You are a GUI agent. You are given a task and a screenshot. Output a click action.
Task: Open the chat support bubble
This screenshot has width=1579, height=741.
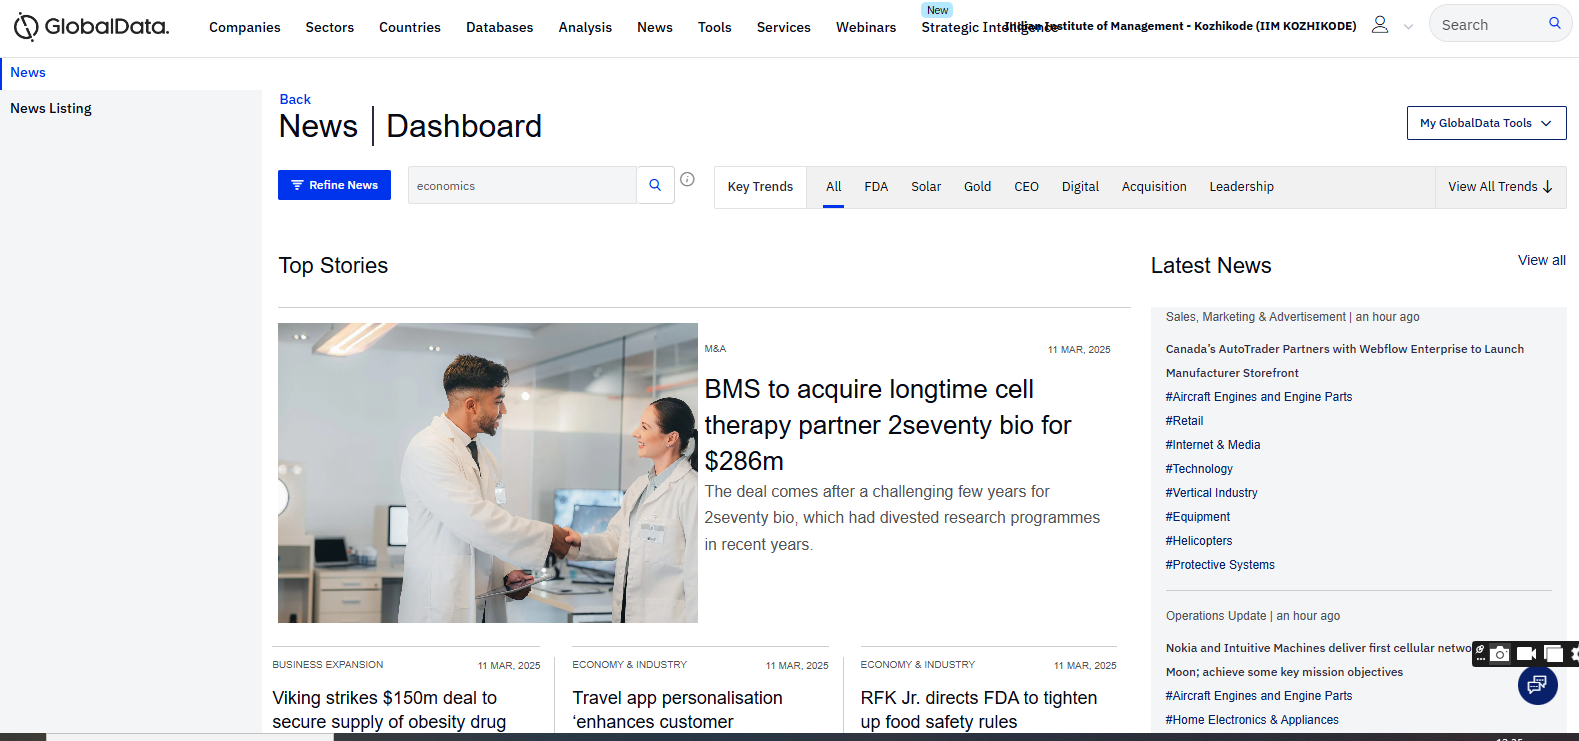(x=1537, y=685)
